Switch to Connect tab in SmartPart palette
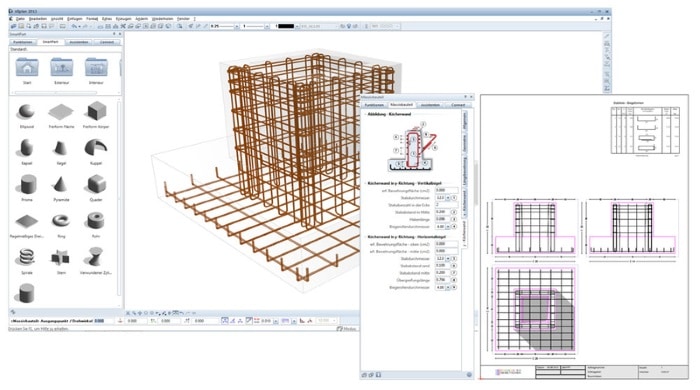Screen dimensions: 700x390 point(107,42)
